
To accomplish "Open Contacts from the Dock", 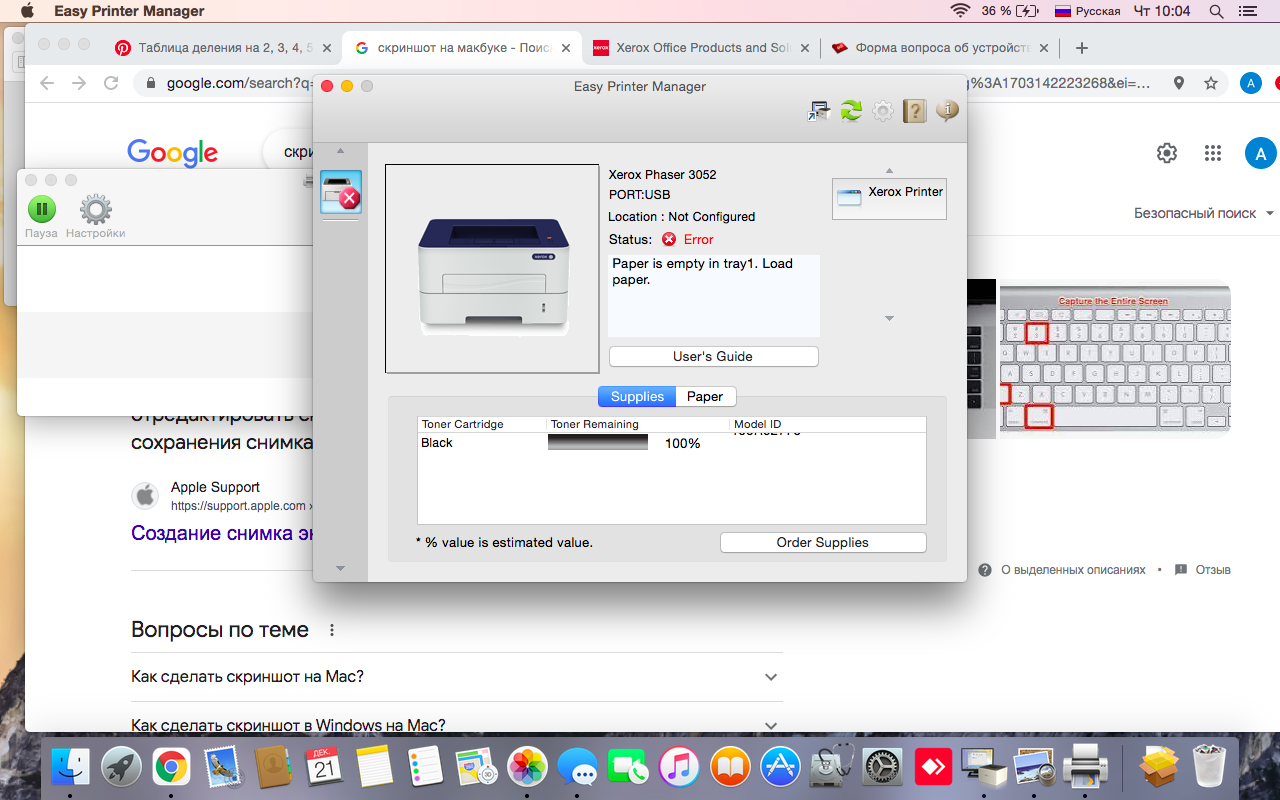I will tap(273, 767).
